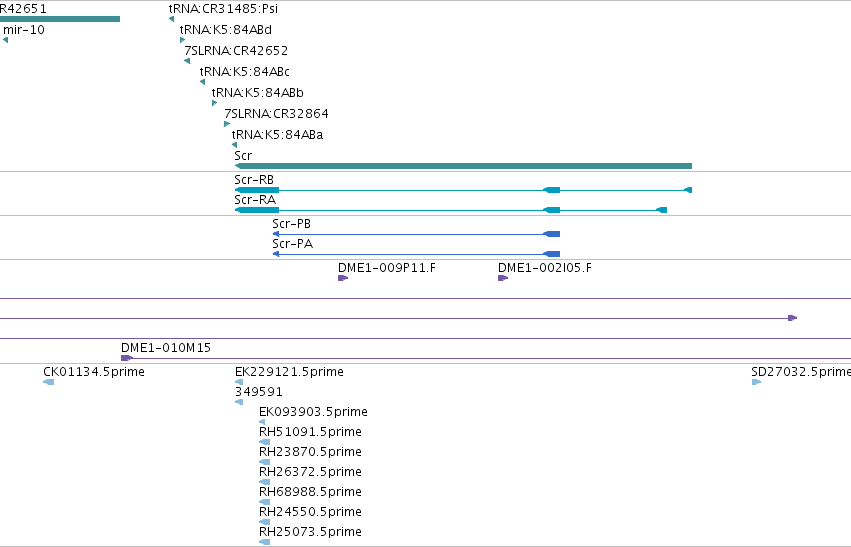
Task: Select the tRNA:CR31485:Psi arrow glyph
Action: pyautogui.click(x=172, y=19)
